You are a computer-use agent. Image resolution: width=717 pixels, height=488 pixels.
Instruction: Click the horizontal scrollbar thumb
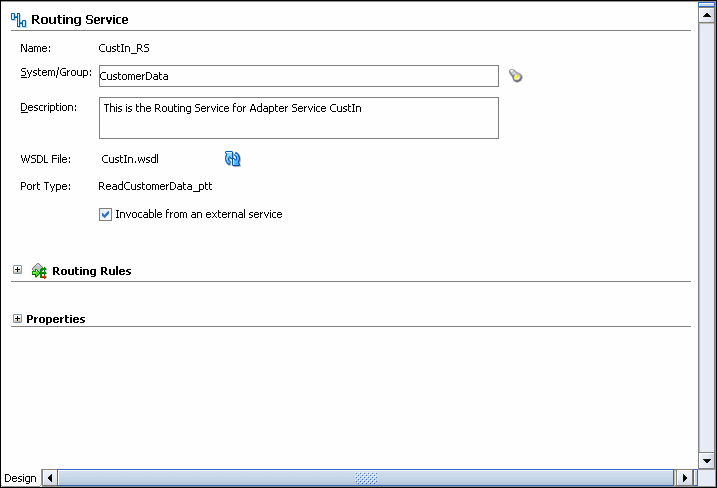click(x=366, y=478)
